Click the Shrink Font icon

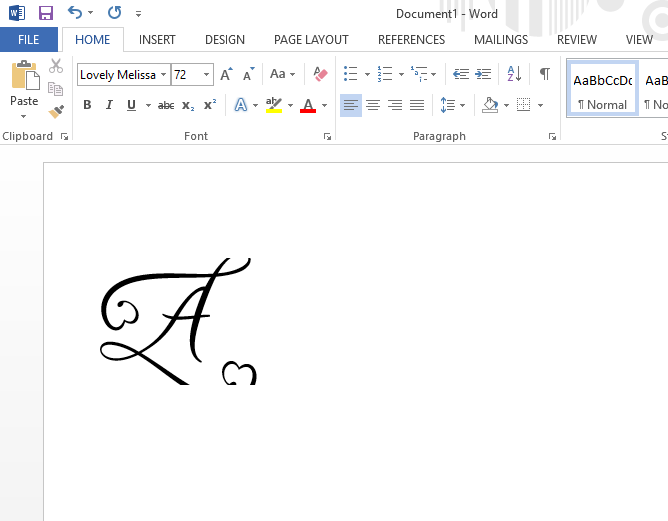[248, 74]
